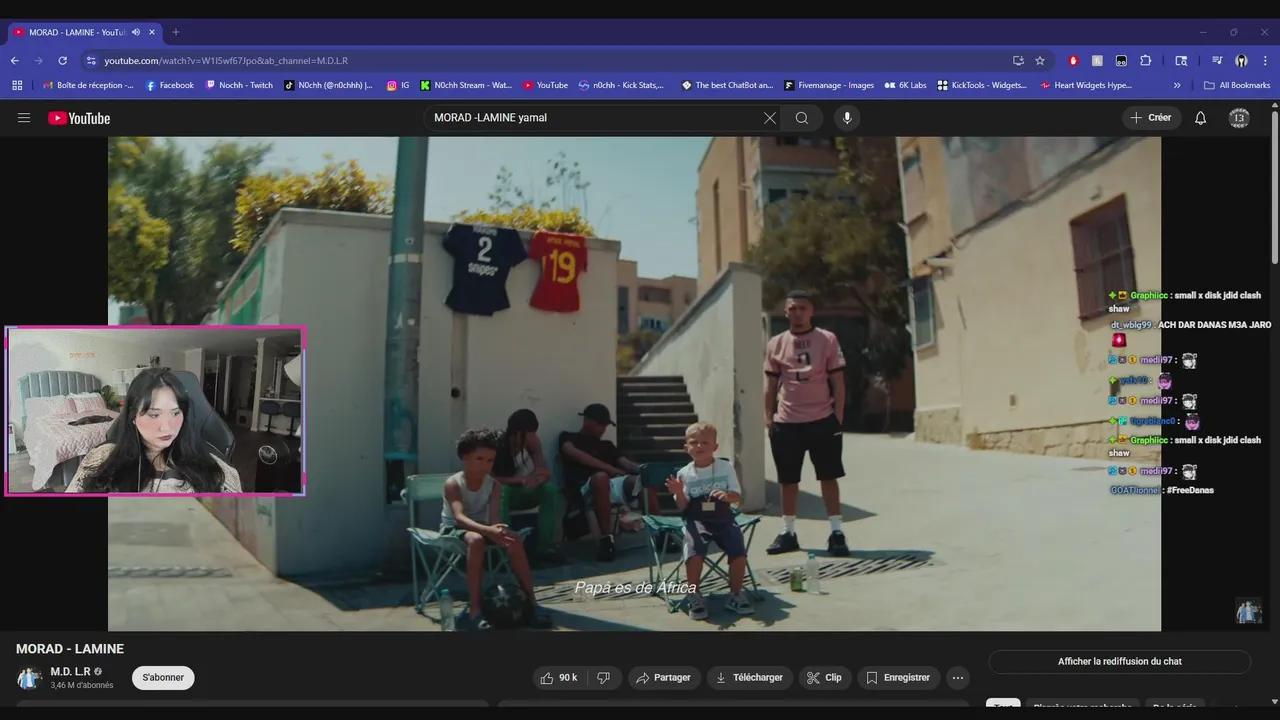The height and width of the screenshot is (720, 1280).
Task: Reload the page
Action: point(63,61)
